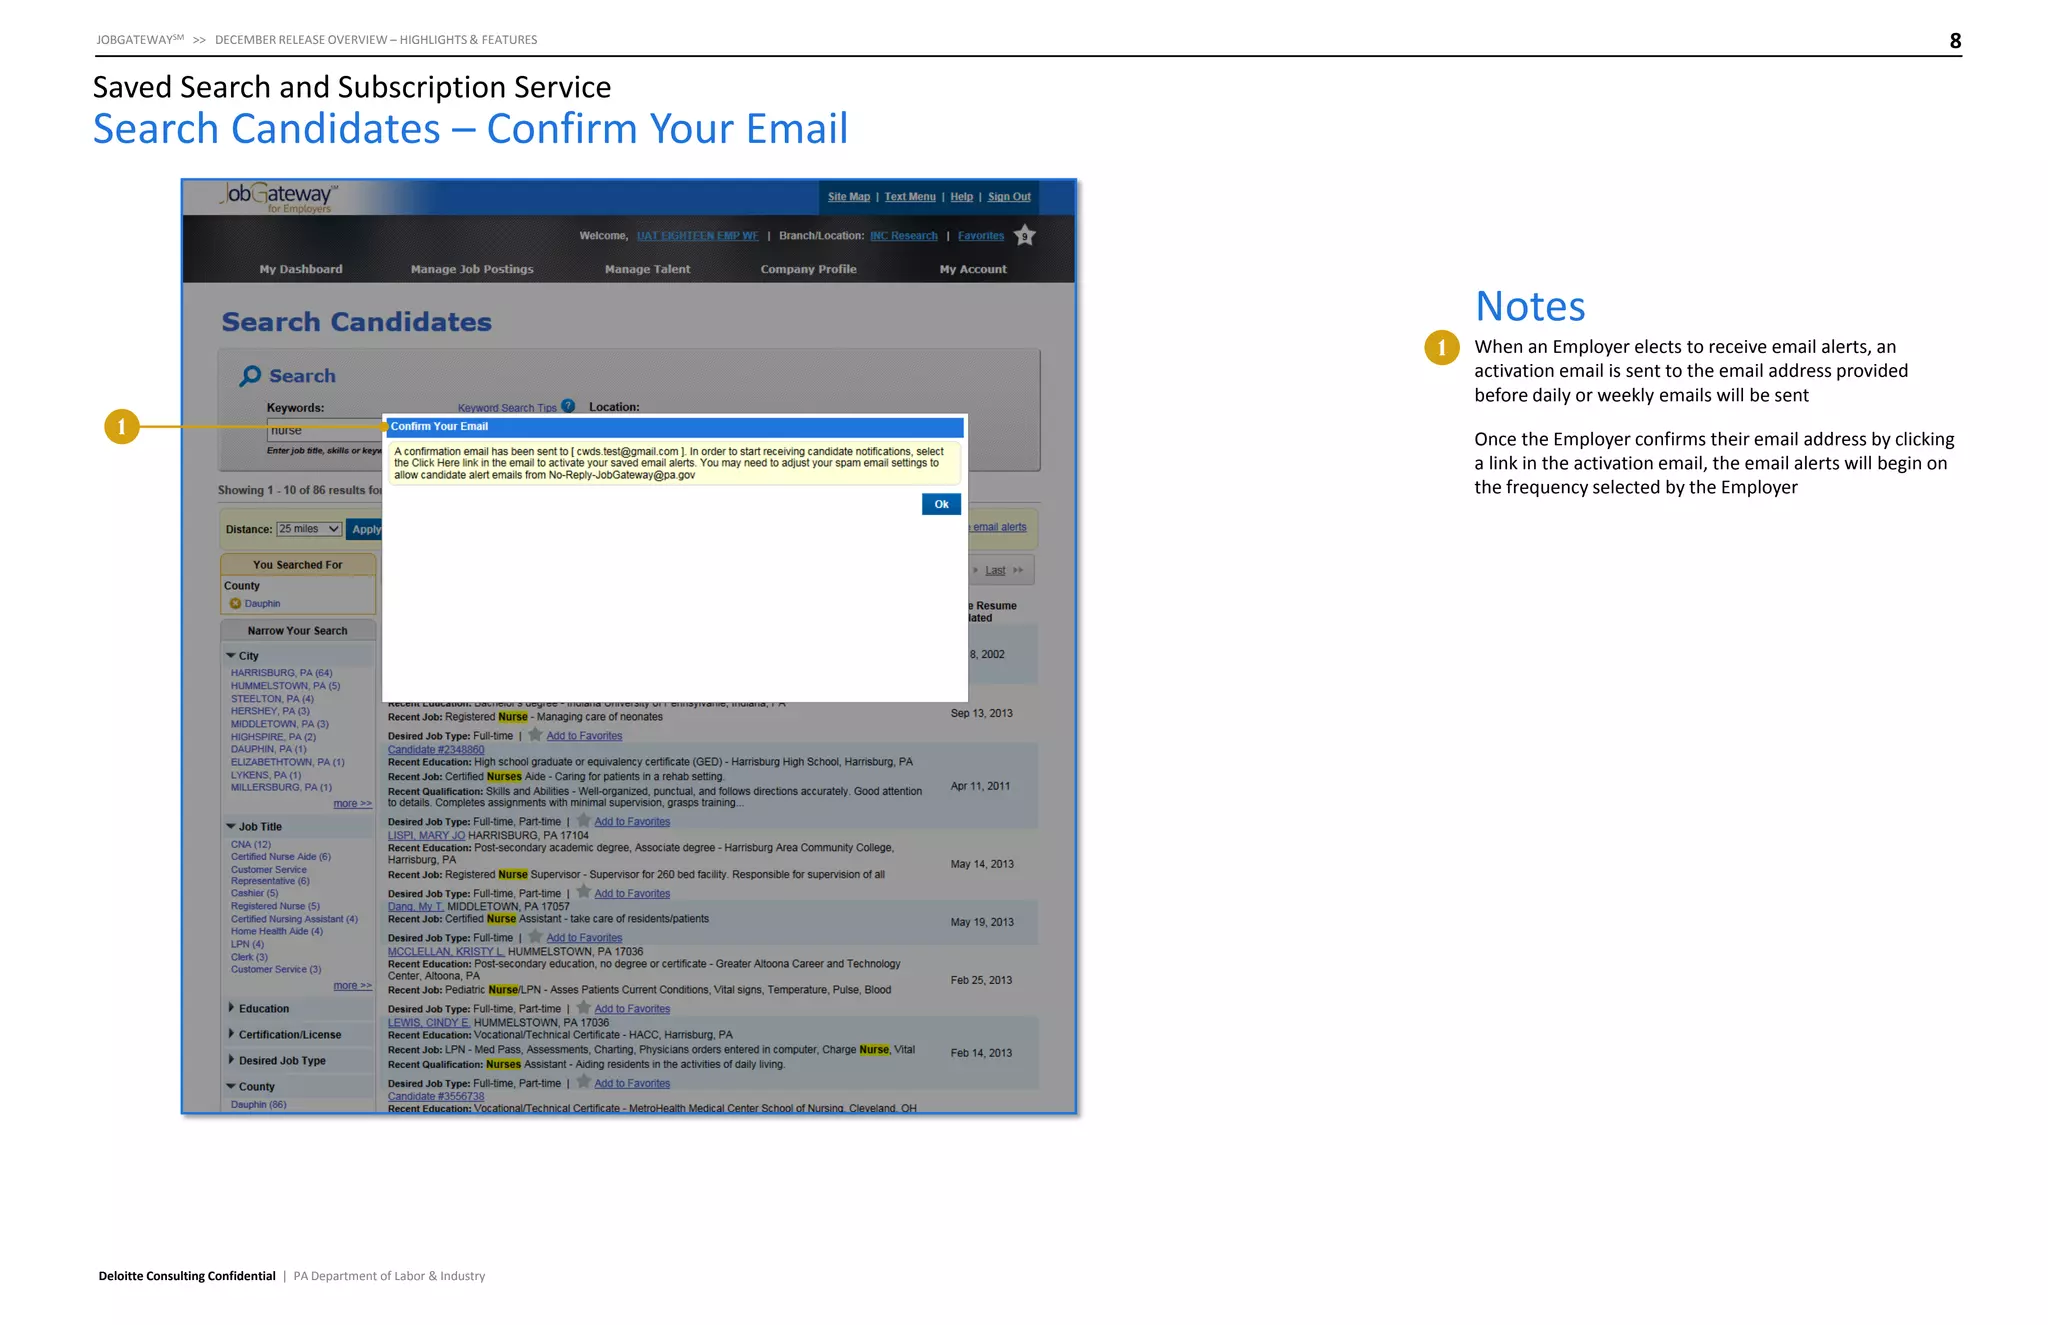This screenshot has width=2048, height=1325.
Task: Filter by STEELTON, PA (4)
Action: [272, 699]
